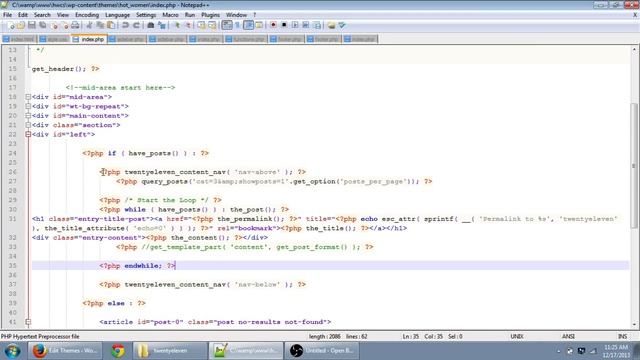Click the Save recorded macro icon
The image size is (640, 360).
[316, 25]
